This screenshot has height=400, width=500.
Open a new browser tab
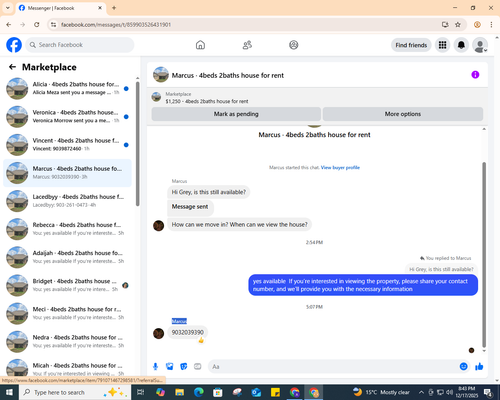pos(114,8)
